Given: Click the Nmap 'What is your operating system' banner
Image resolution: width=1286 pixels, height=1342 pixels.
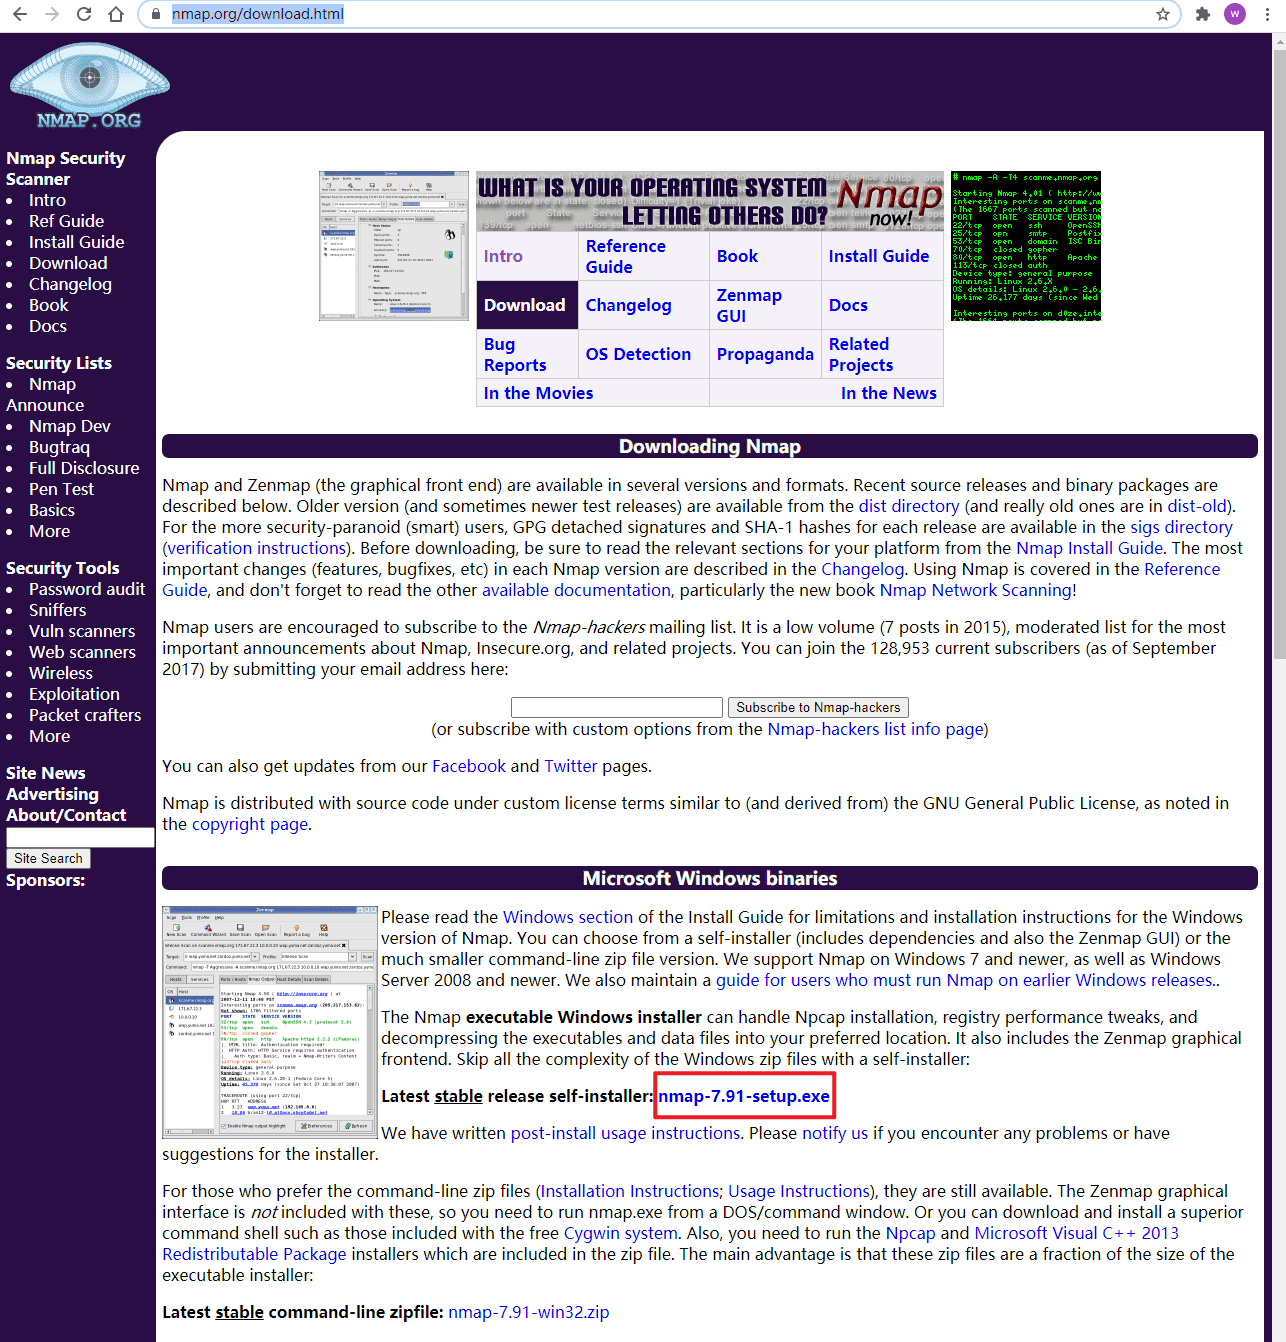Looking at the screenshot, I should (710, 201).
